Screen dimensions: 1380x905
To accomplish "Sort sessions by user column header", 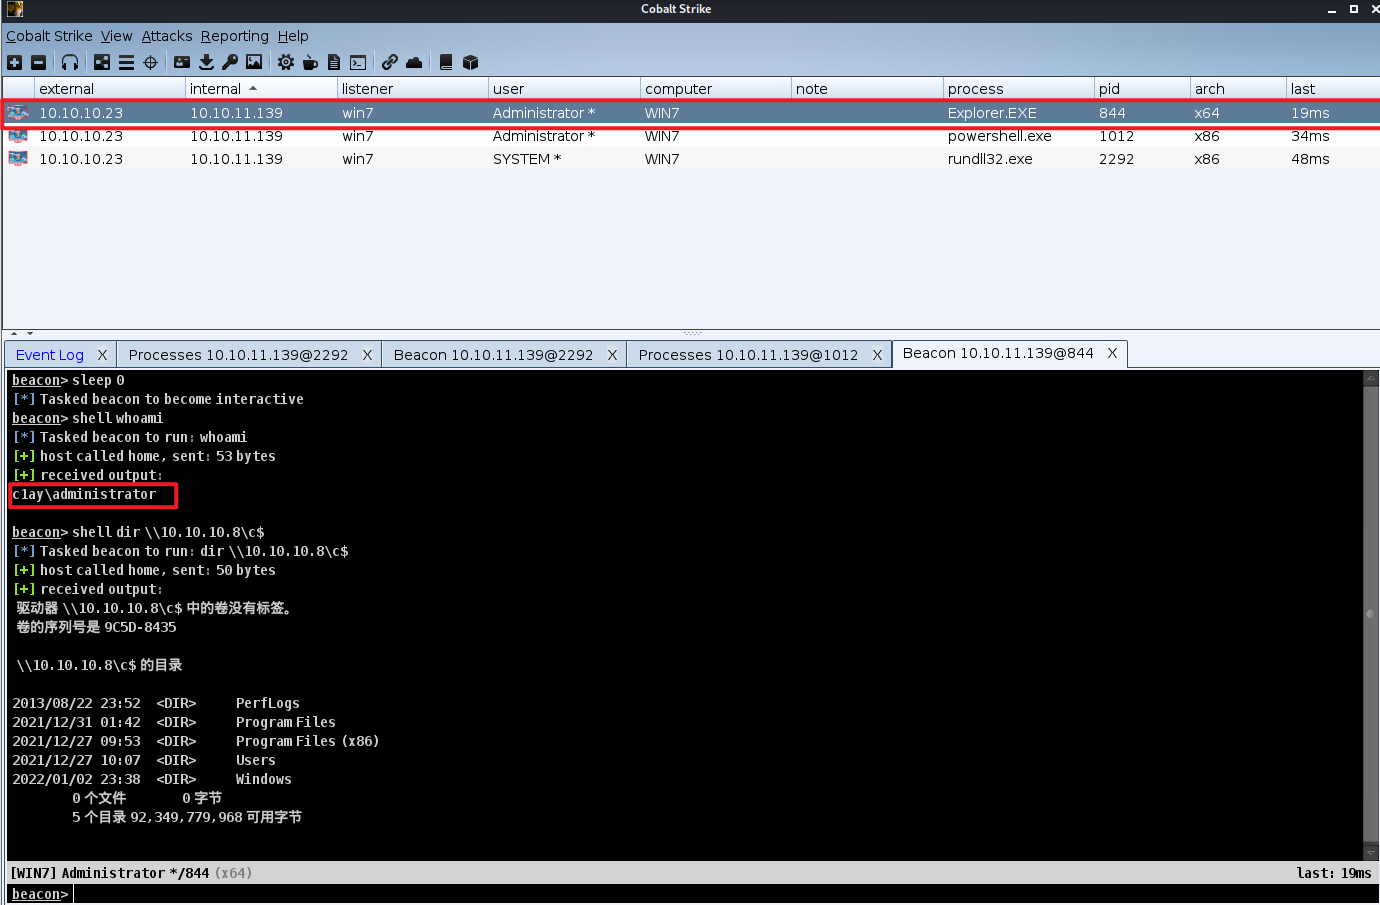I will [564, 89].
